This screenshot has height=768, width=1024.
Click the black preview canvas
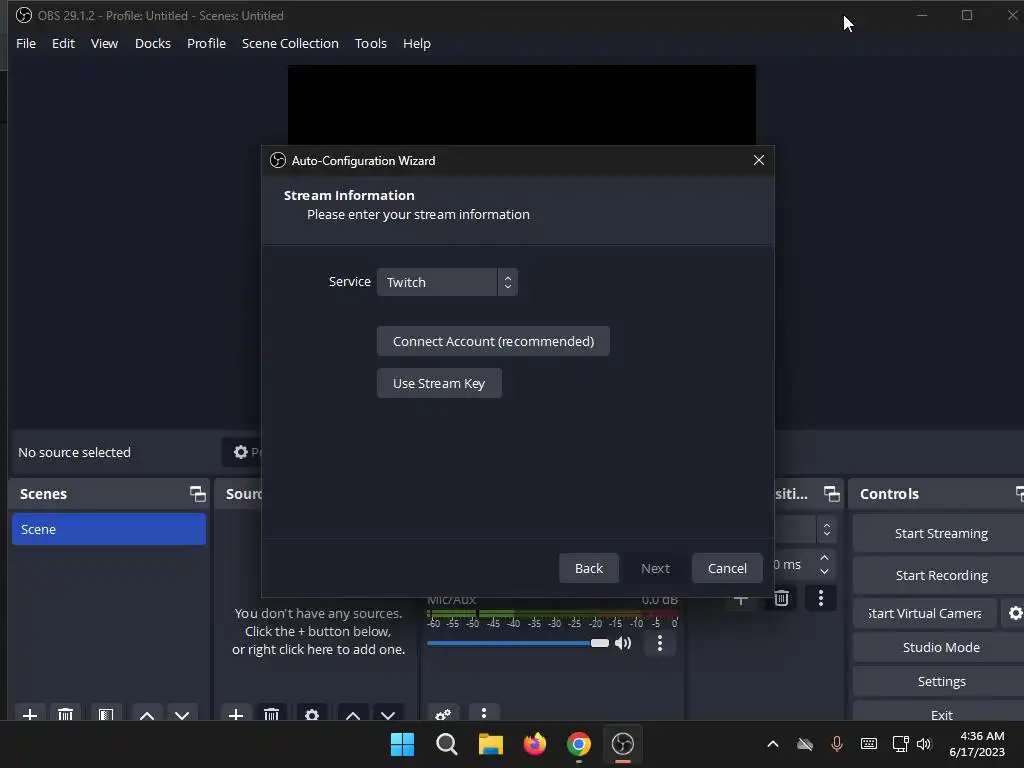(521, 104)
